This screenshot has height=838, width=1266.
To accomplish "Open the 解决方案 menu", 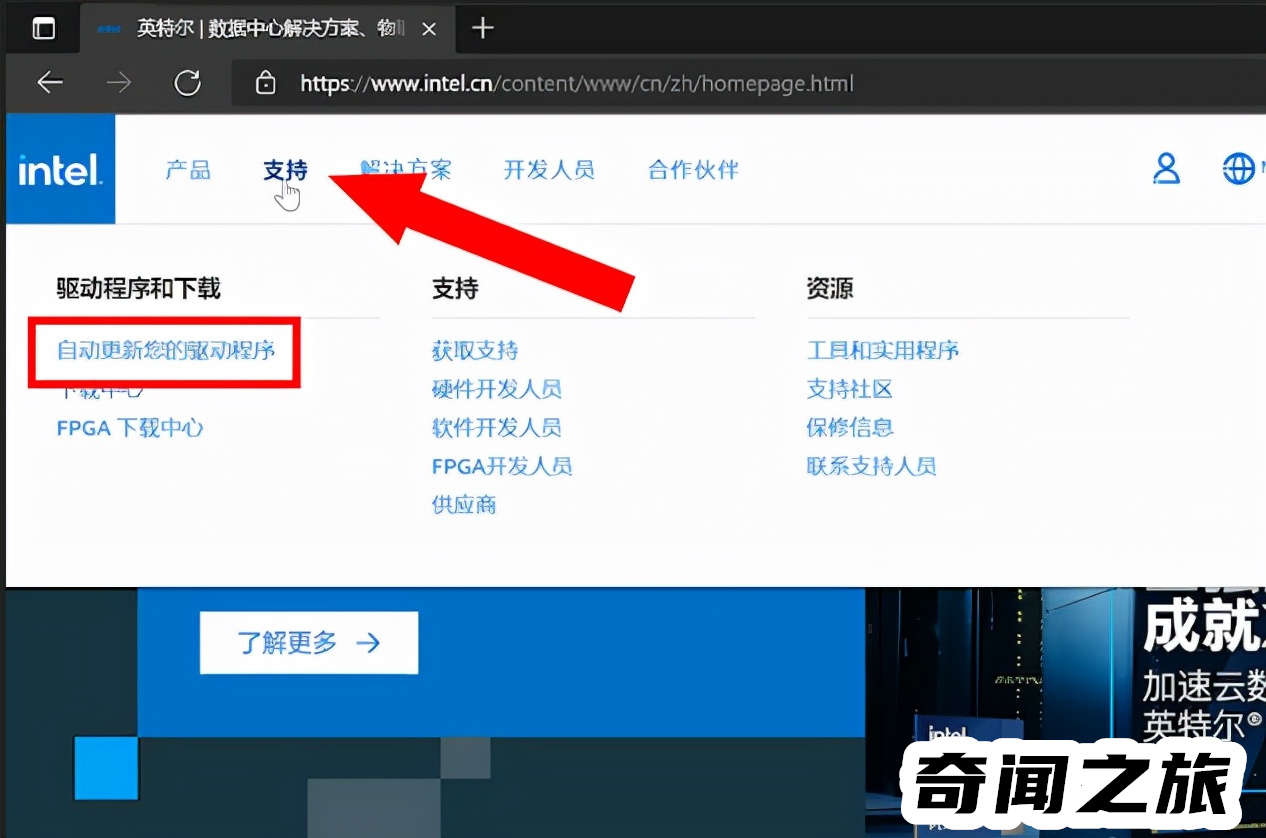I will [x=406, y=170].
